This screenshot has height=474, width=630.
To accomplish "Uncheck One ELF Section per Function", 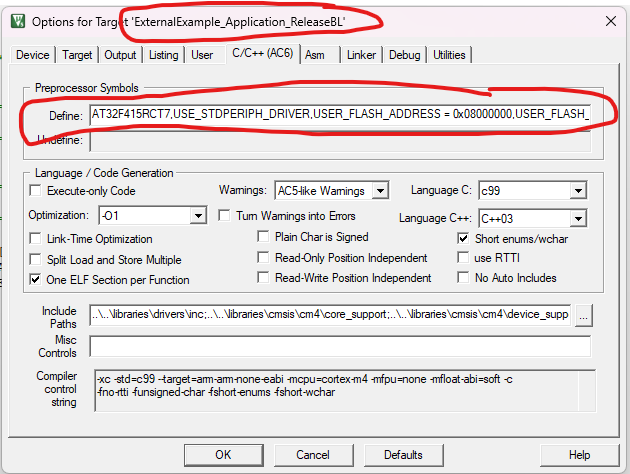I will click(37, 279).
